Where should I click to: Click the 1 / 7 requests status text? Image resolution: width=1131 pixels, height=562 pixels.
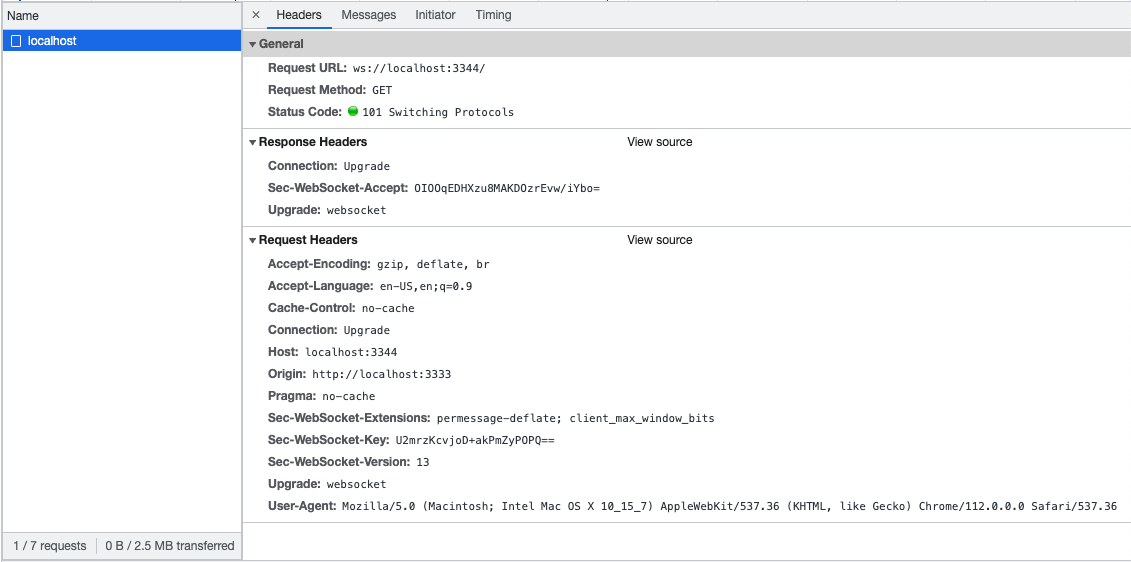pos(50,546)
